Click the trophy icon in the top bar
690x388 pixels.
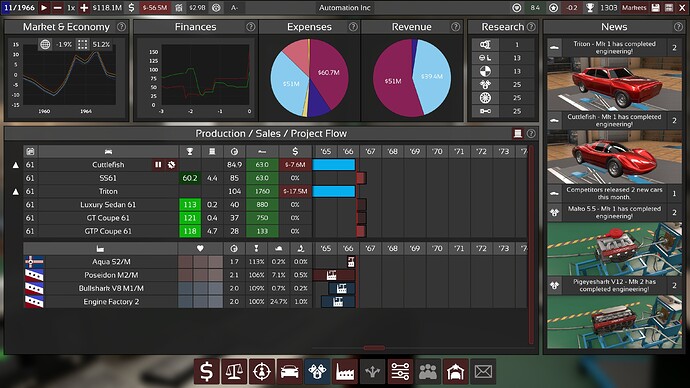tap(590, 7)
